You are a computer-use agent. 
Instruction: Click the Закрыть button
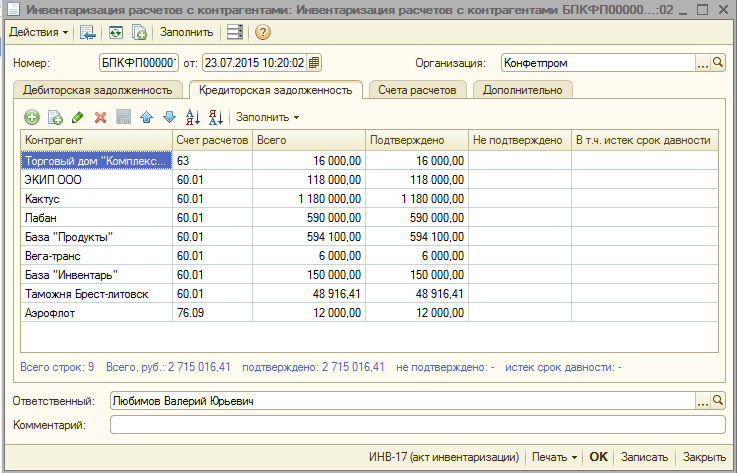(x=704, y=457)
